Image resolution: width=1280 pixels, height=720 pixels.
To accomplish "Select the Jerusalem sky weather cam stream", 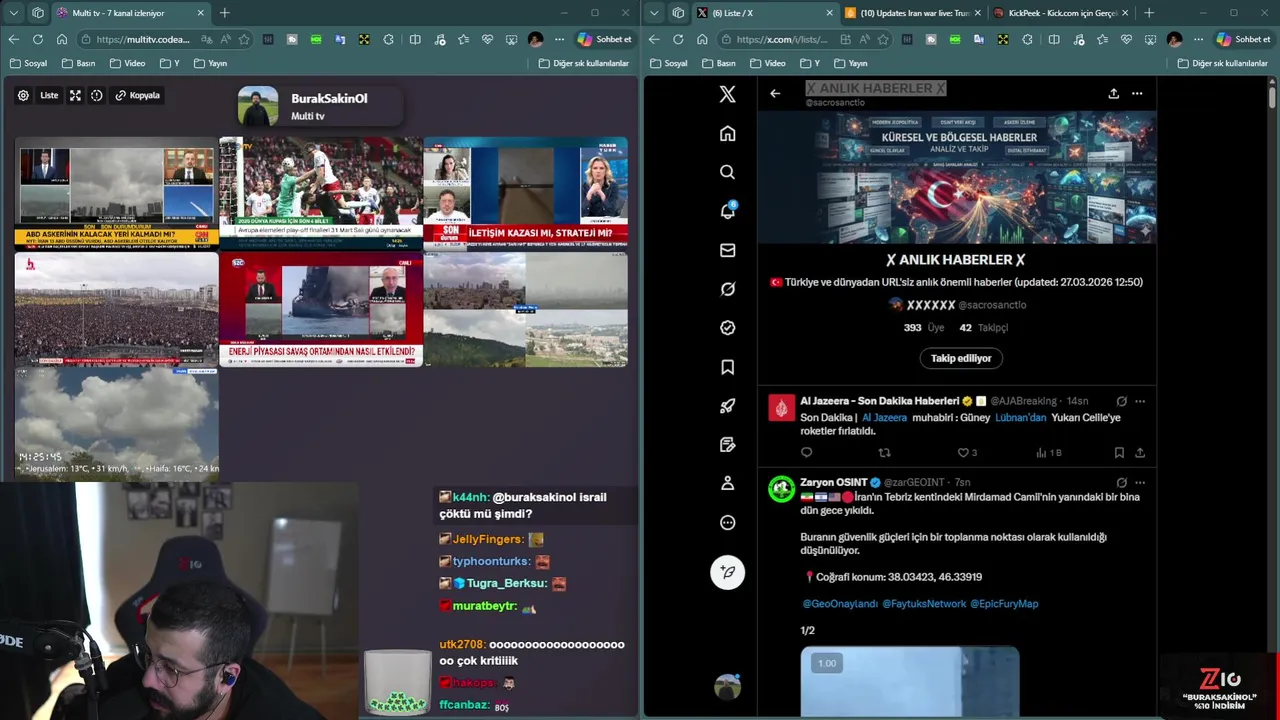I will tap(116, 424).
